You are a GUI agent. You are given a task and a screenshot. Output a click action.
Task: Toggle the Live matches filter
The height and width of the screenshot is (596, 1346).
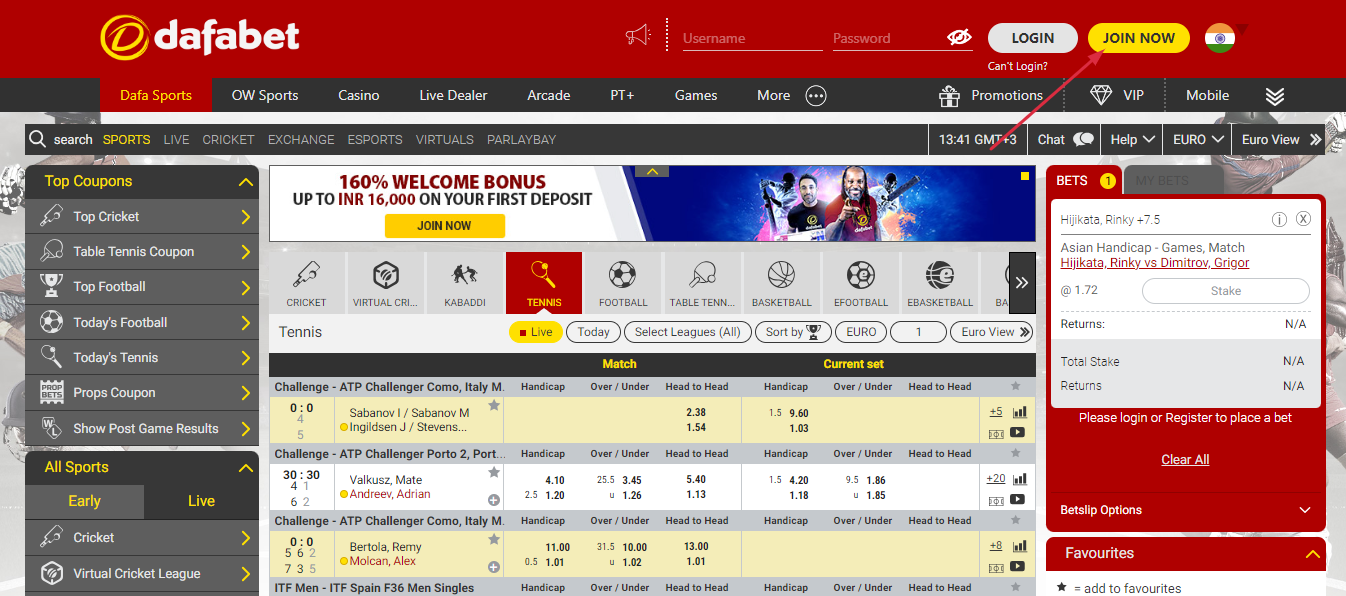(535, 332)
